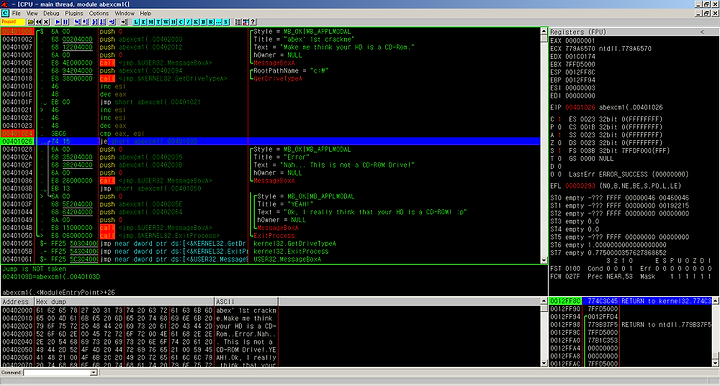Open Breakpoints window with B icon
720x386 pixels.
[203, 22]
